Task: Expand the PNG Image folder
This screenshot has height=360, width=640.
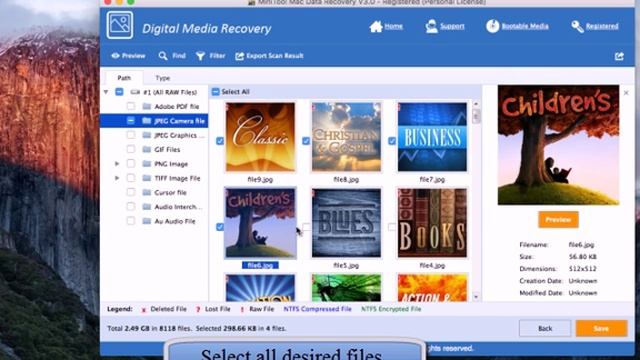Action: (117, 164)
